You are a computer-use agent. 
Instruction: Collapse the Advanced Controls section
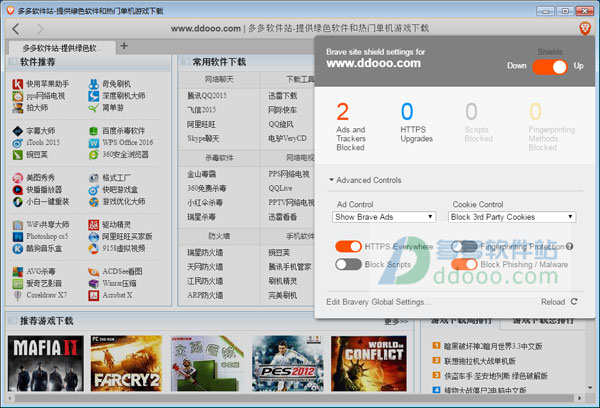point(365,180)
